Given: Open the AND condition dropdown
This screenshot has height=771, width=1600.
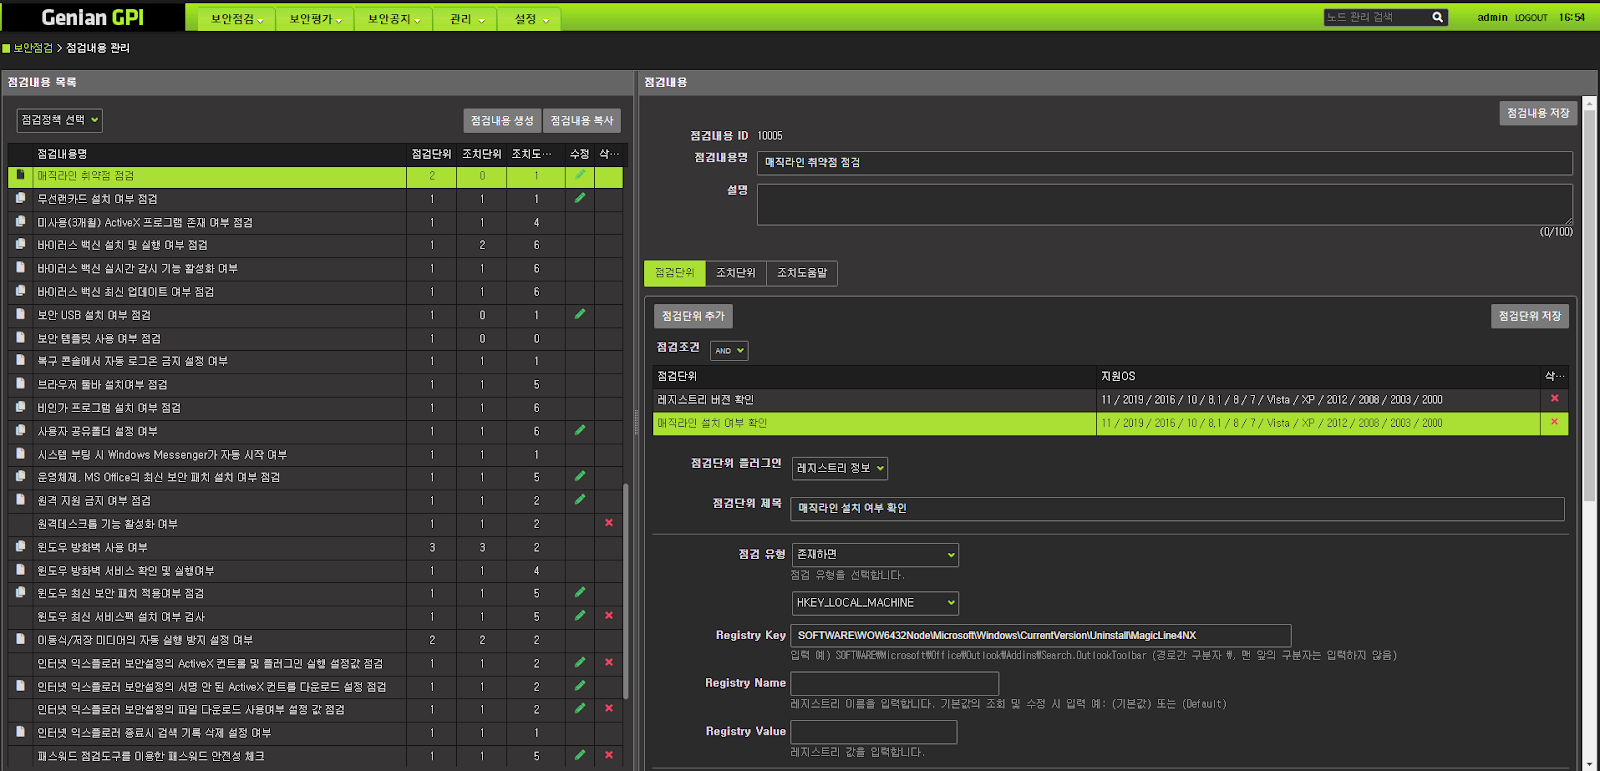Looking at the screenshot, I should [x=729, y=351].
